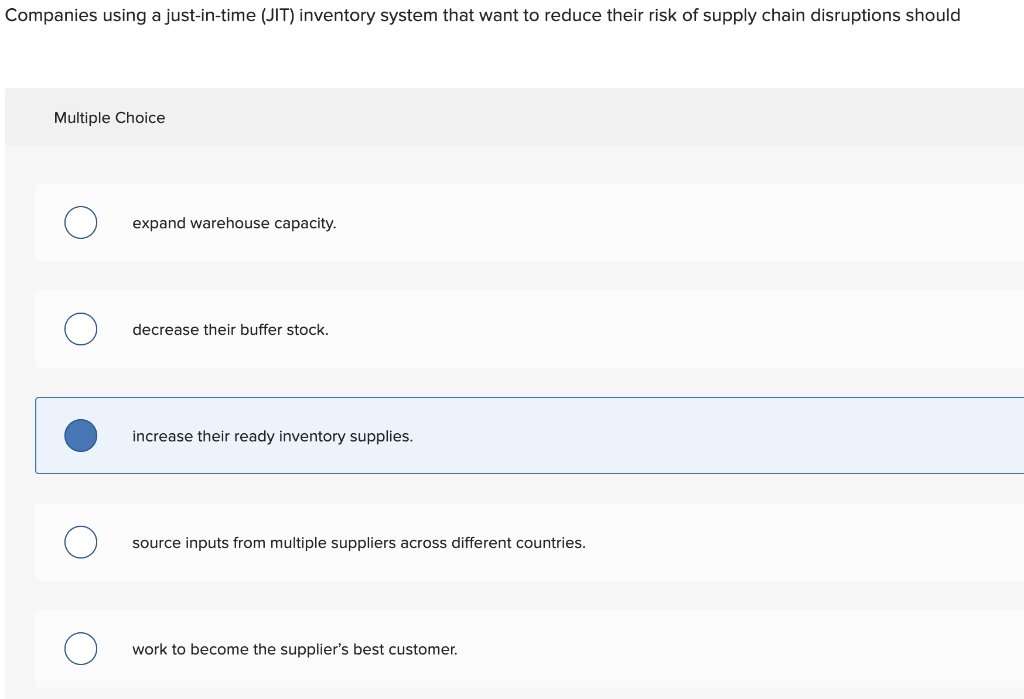The height and width of the screenshot is (699, 1024).
Task: Click the 'Multiple Choice' heading label
Action: (109, 118)
